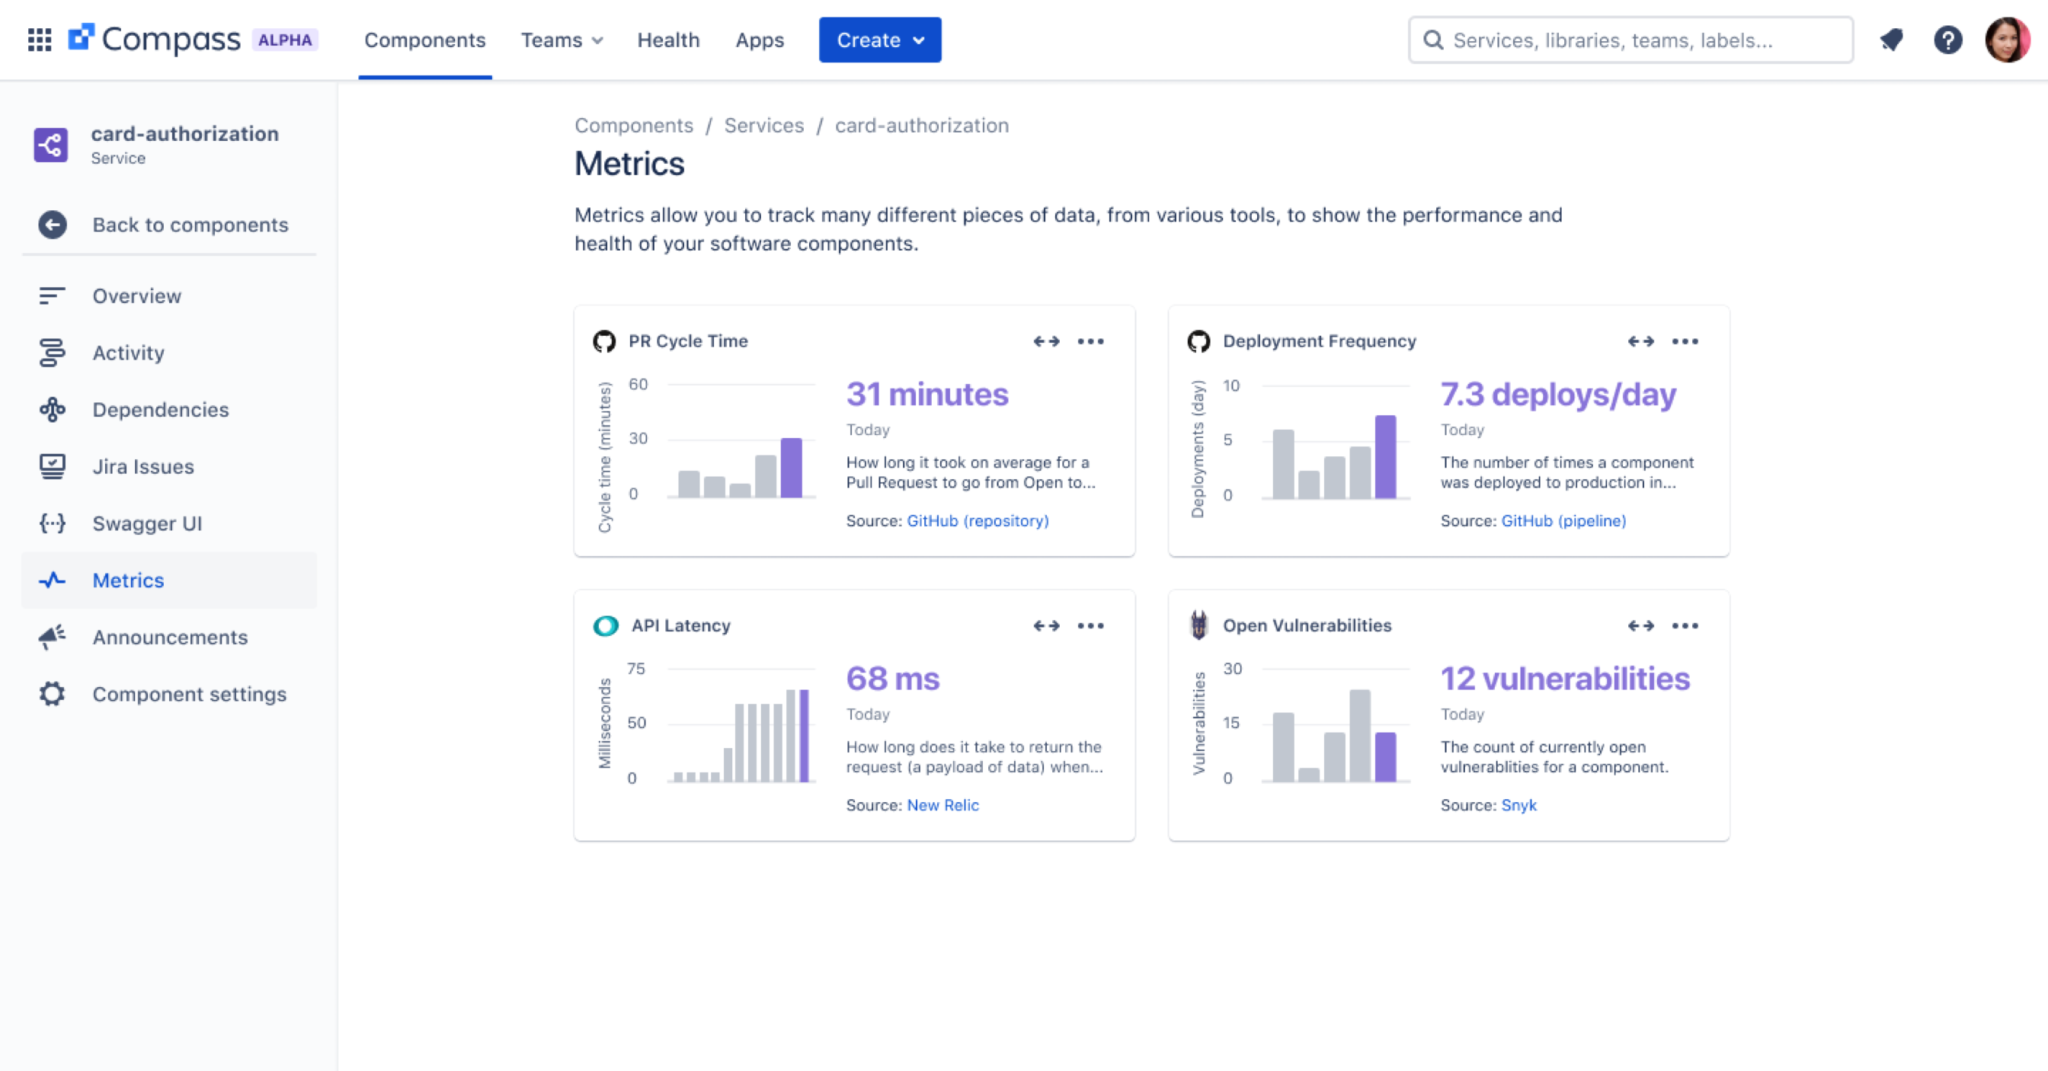Open the Teams dropdown menu

coord(562,40)
